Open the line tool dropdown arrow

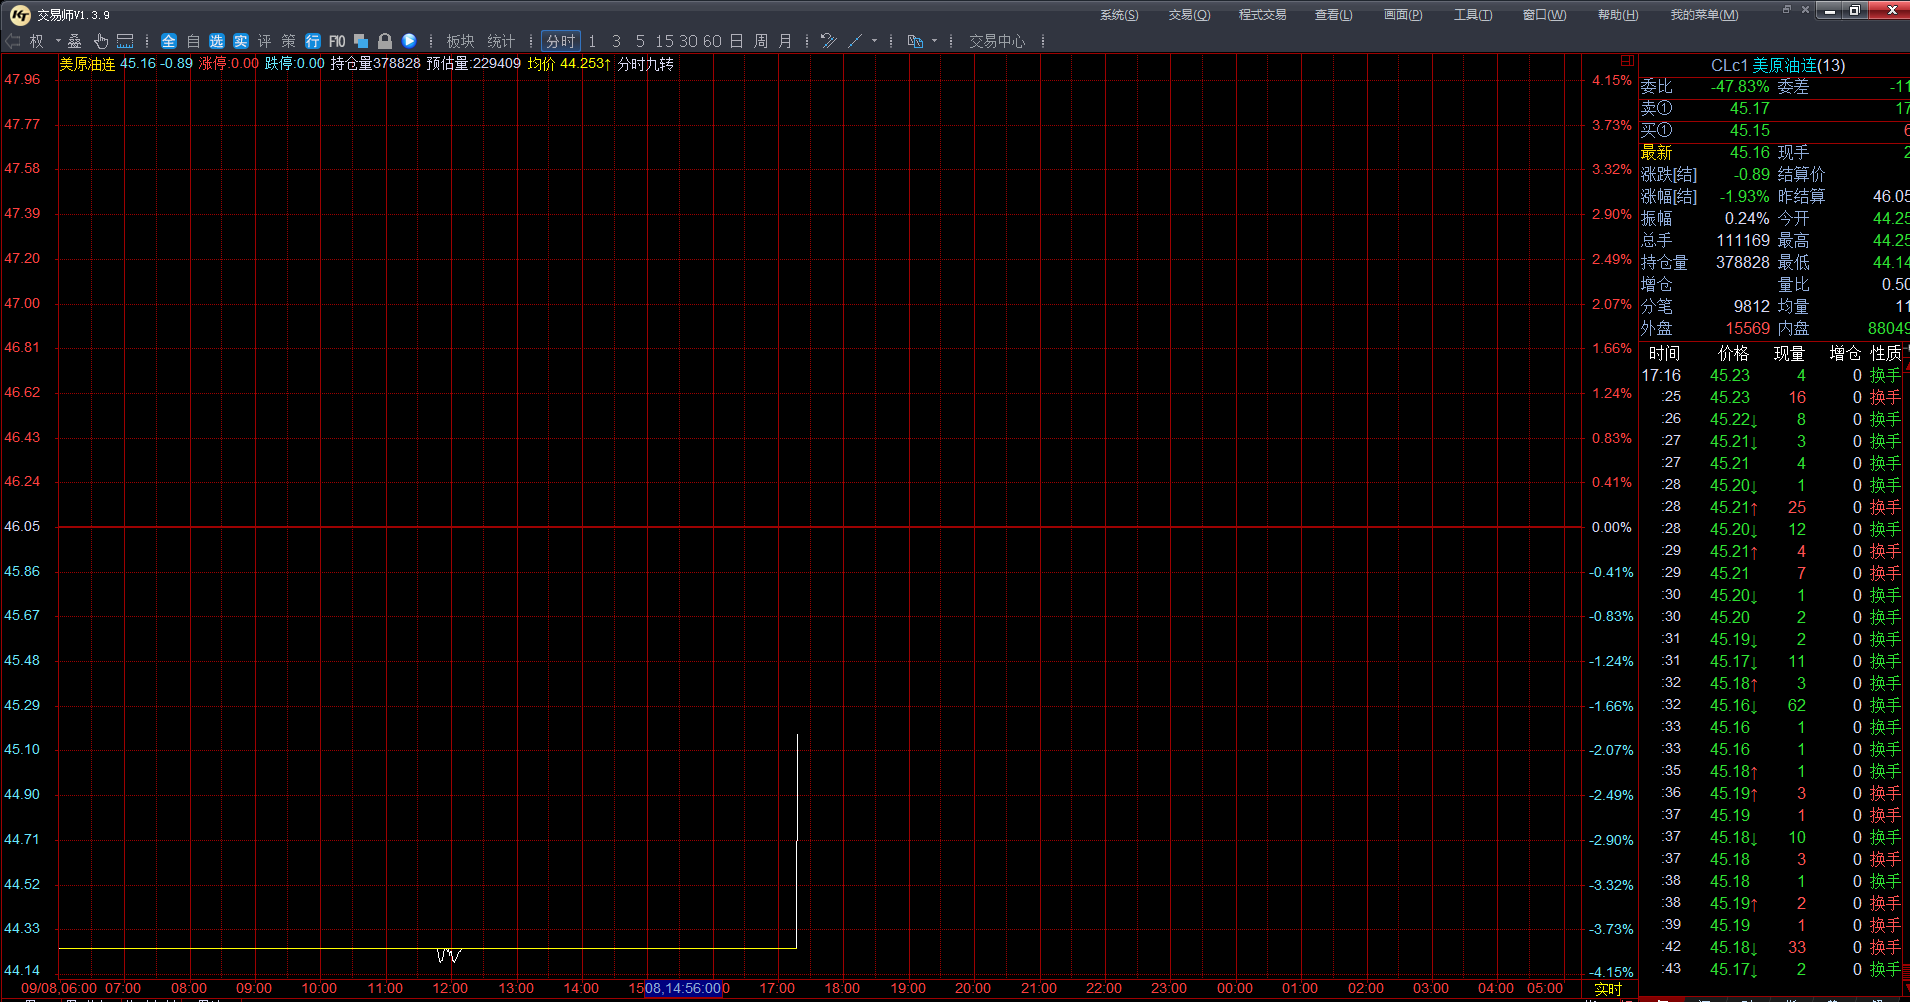874,41
